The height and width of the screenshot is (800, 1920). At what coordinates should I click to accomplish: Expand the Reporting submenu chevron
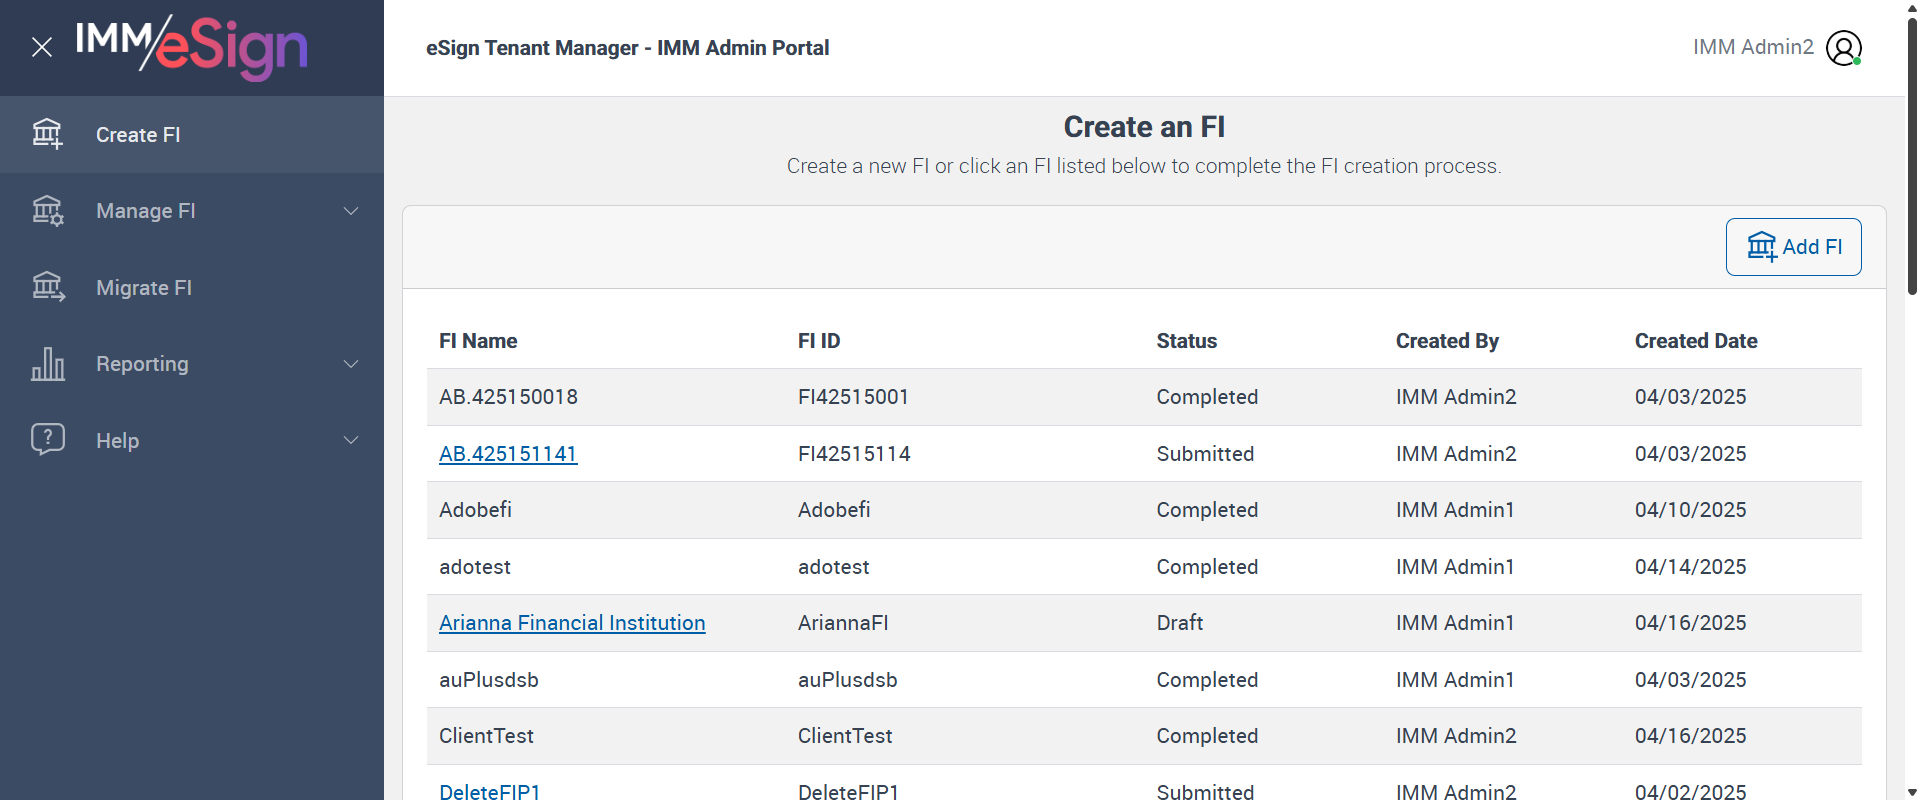[x=351, y=364]
